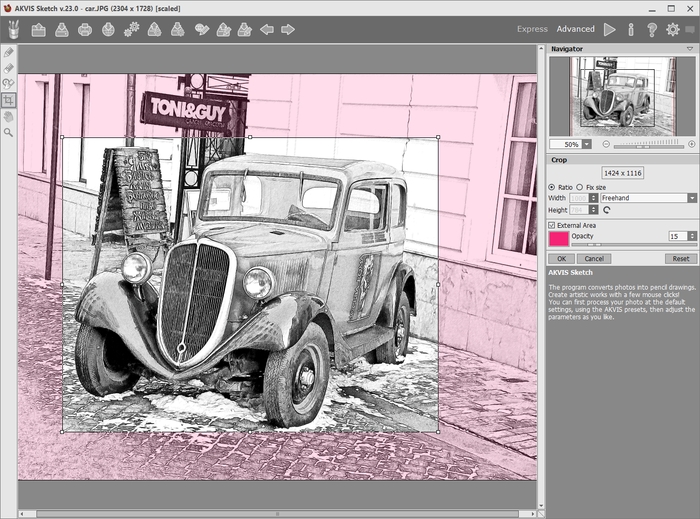This screenshot has height=519, width=700.
Task: Select the Zoom magnifier tool
Action: 8,133
